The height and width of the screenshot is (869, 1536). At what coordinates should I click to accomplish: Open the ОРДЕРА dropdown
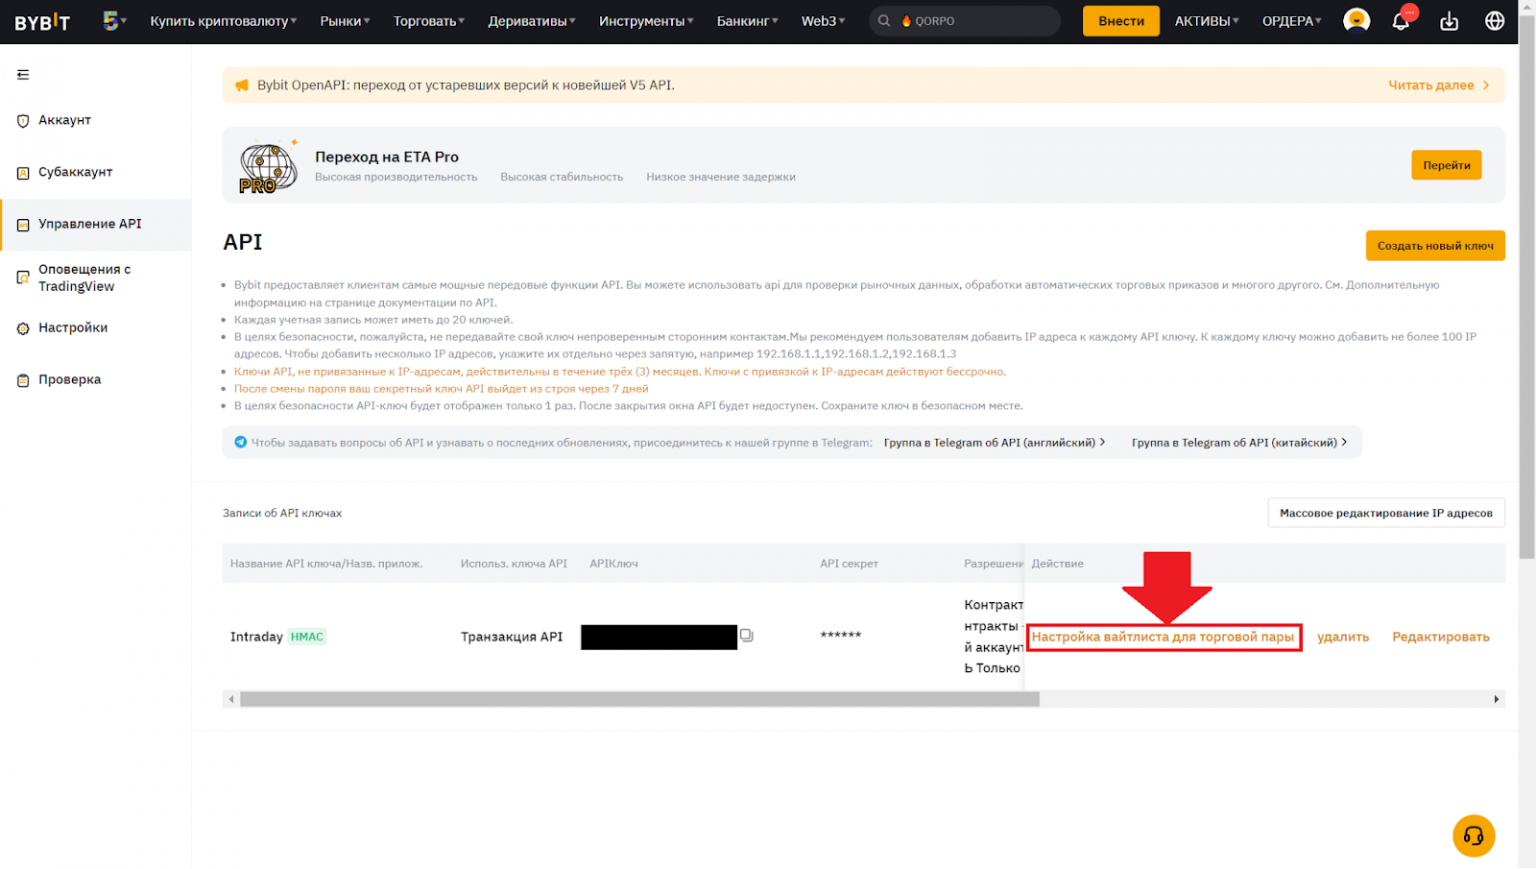pyautogui.click(x=1290, y=20)
